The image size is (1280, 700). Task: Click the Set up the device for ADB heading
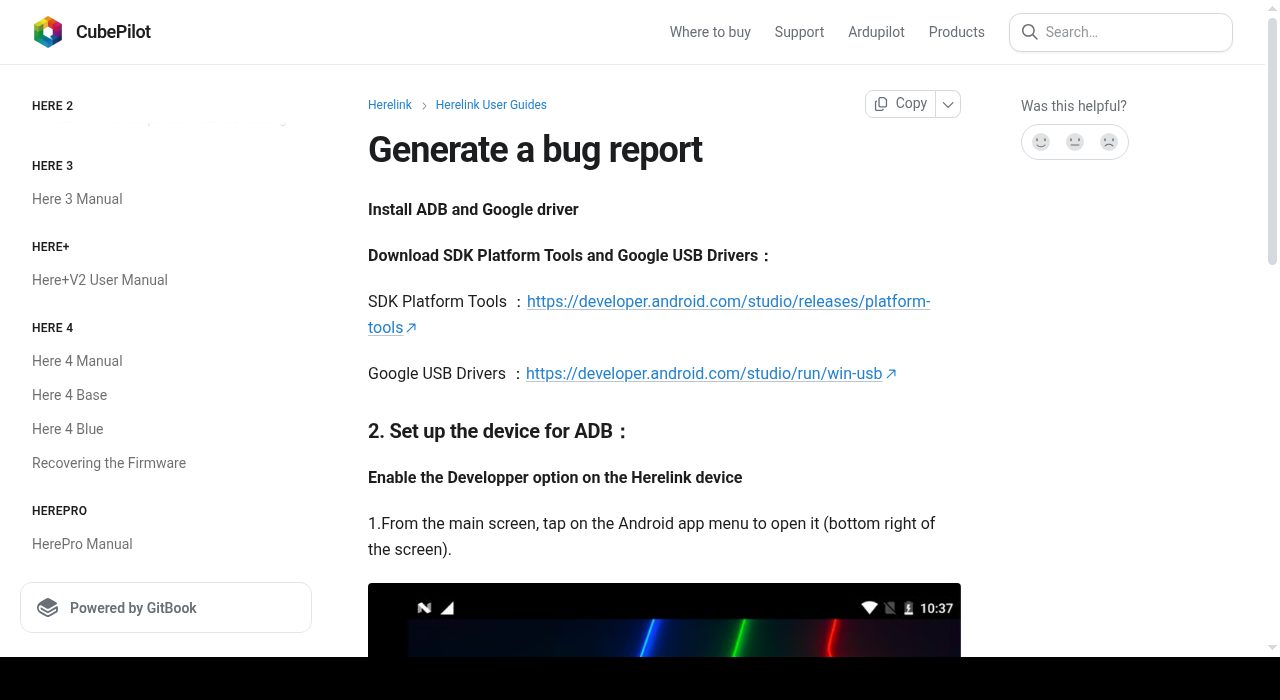(x=498, y=432)
